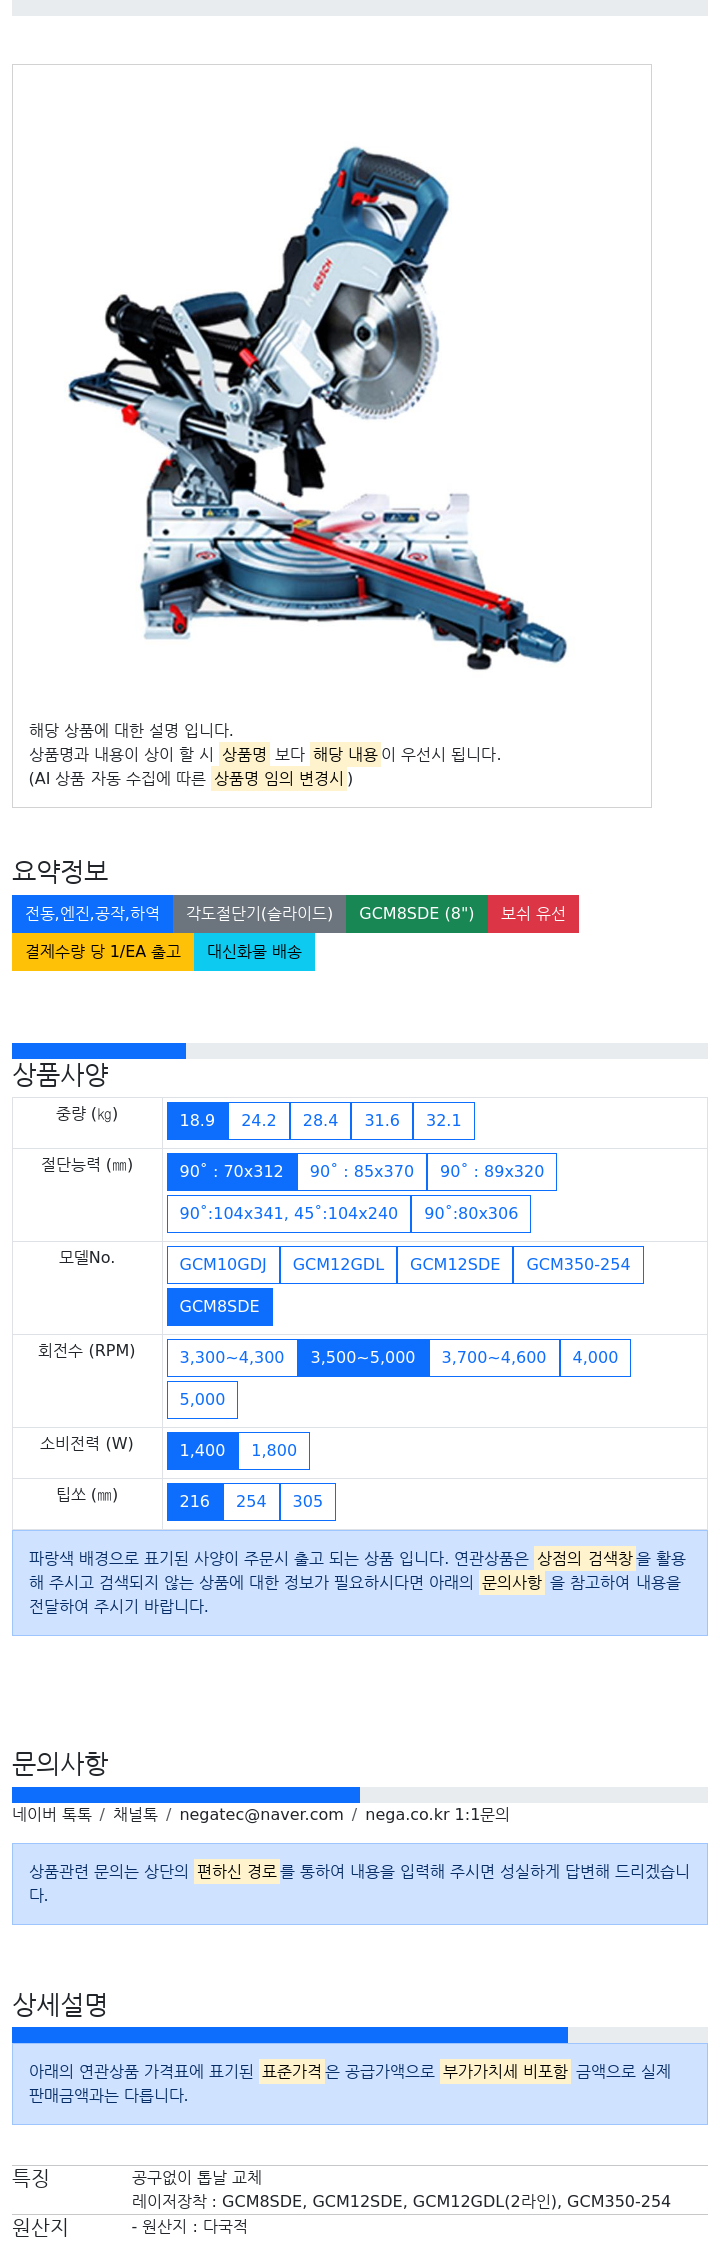Select 1,800 W power consumption
Screen dimensions: 720x2247
coord(274,1451)
